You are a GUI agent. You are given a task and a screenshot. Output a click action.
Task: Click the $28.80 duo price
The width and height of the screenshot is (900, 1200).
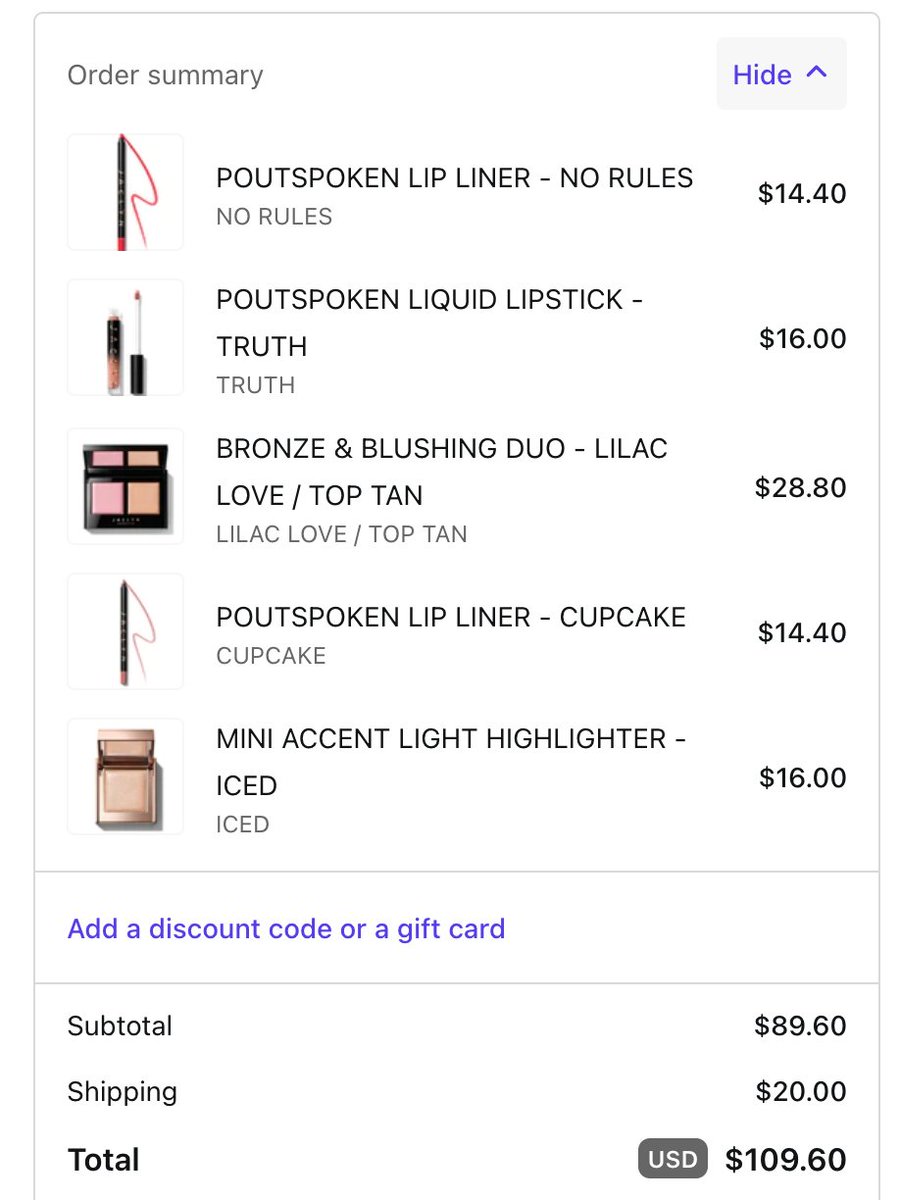801,487
